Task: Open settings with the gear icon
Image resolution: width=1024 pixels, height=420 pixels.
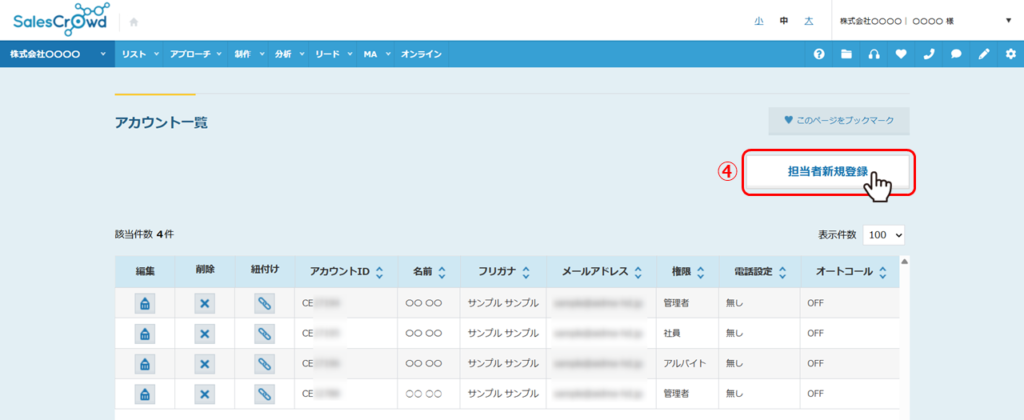Action: pos(1010,54)
